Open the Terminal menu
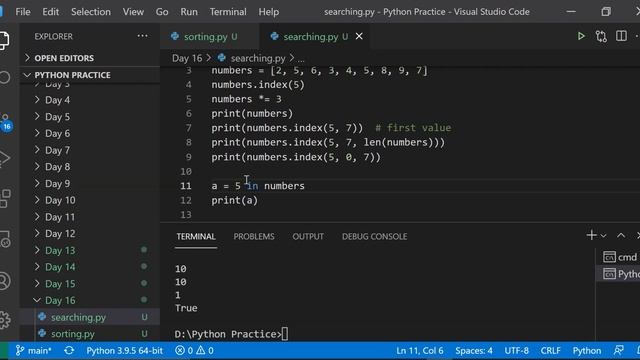Image resolution: width=640 pixels, height=360 pixels. [x=228, y=12]
